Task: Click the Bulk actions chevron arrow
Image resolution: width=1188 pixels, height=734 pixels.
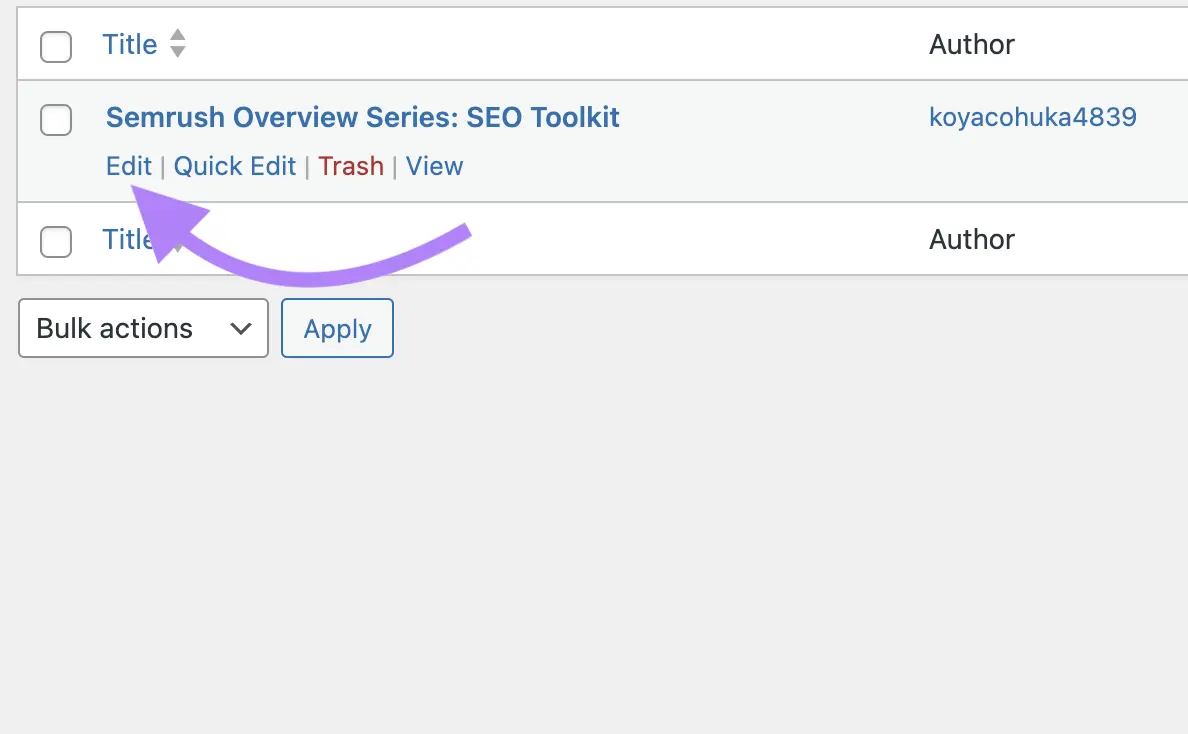Action: click(240, 328)
